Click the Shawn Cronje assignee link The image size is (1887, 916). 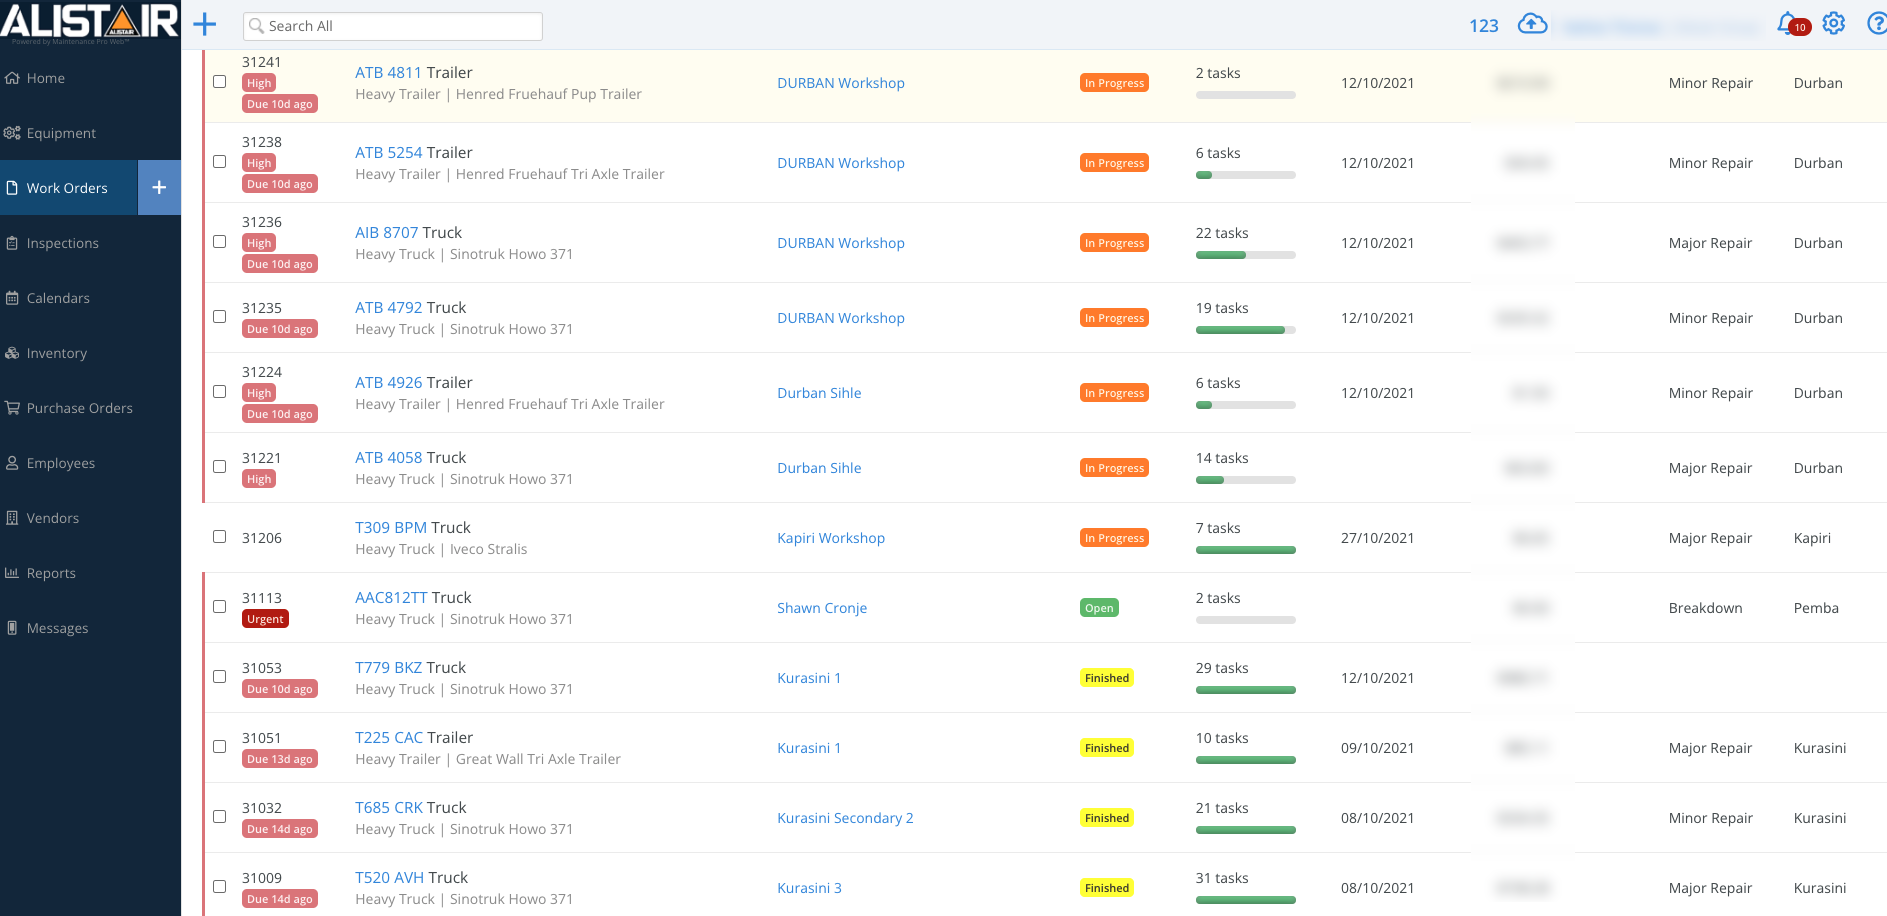822,608
